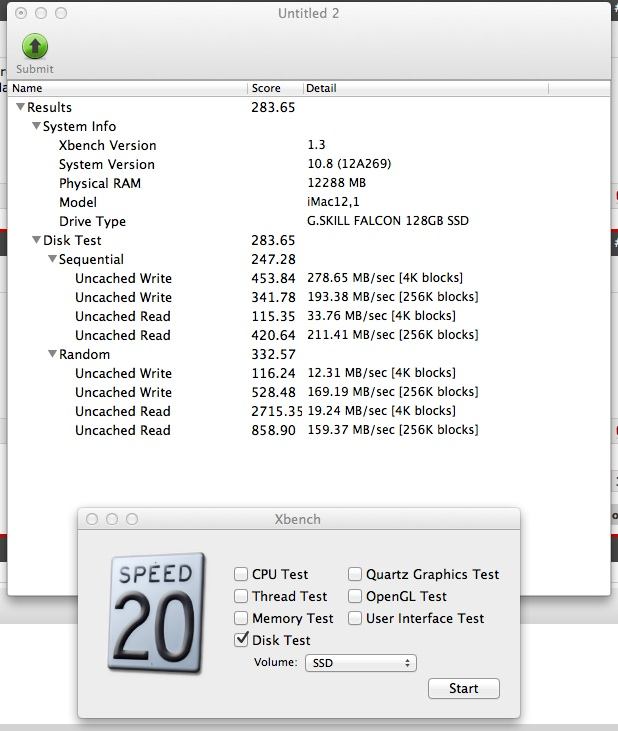The width and height of the screenshot is (618, 731).
Task: Click the Xbench window title bar text
Action: (298, 519)
